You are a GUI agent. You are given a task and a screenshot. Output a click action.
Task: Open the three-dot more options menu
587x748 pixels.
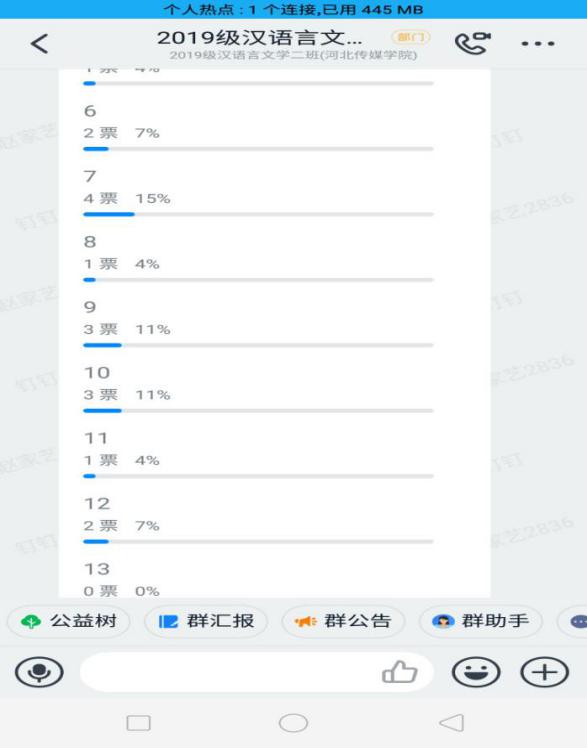tap(538, 43)
